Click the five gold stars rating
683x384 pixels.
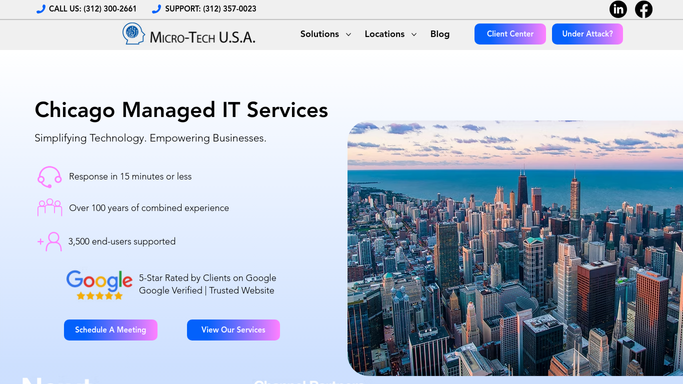[100, 296]
